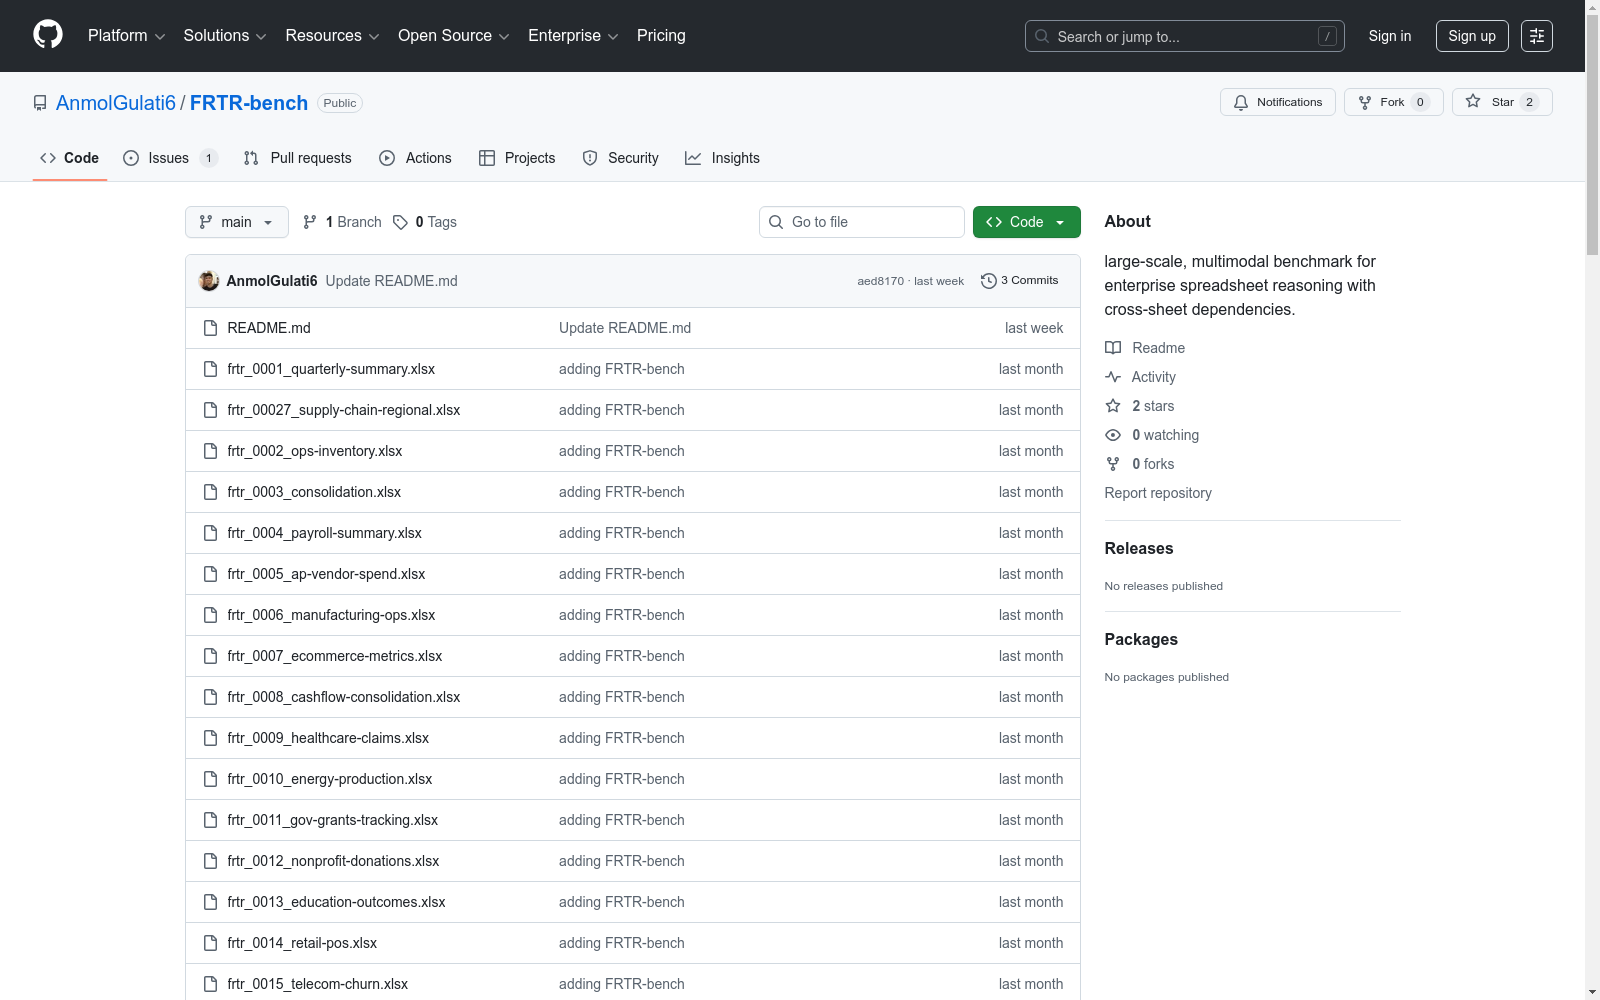The image size is (1600, 1000).
Task: Open frtr_0010_energy-production.xlsx file
Action: coord(330,779)
